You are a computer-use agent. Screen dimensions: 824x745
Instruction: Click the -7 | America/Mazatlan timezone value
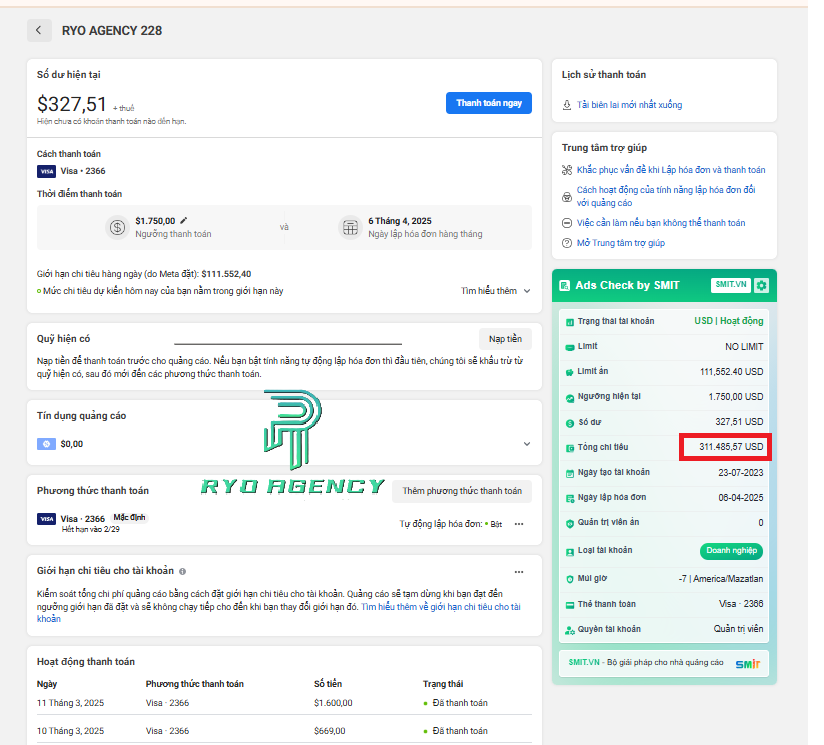tap(720, 578)
